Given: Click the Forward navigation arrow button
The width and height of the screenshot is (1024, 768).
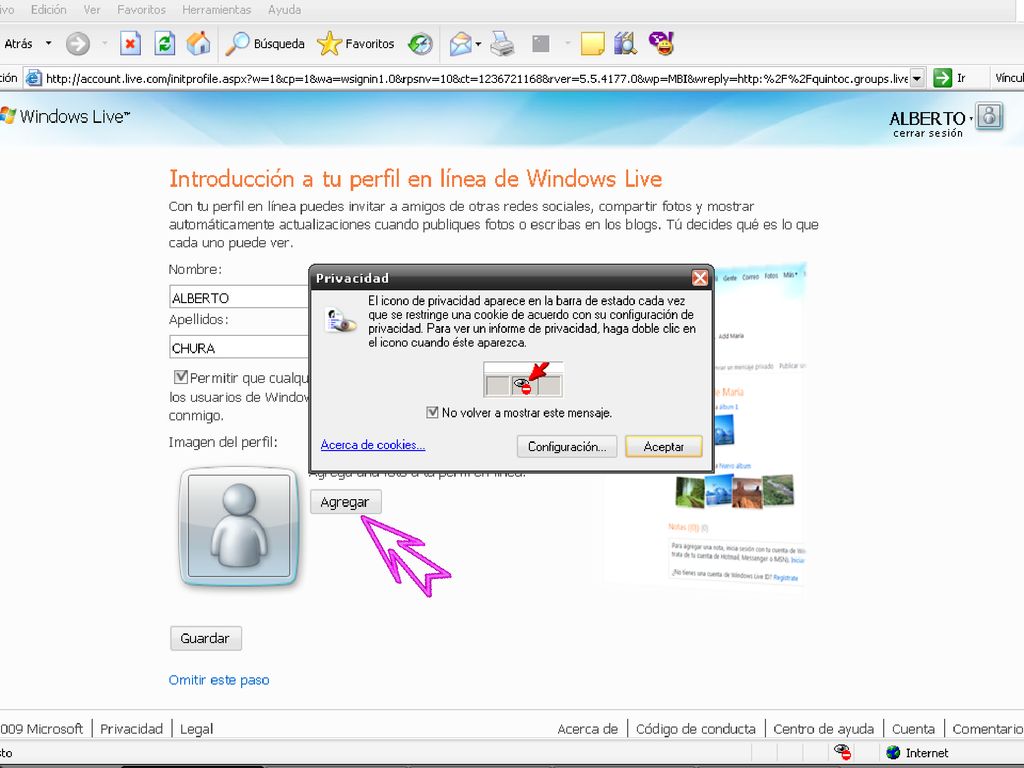Looking at the screenshot, I should [x=78, y=44].
